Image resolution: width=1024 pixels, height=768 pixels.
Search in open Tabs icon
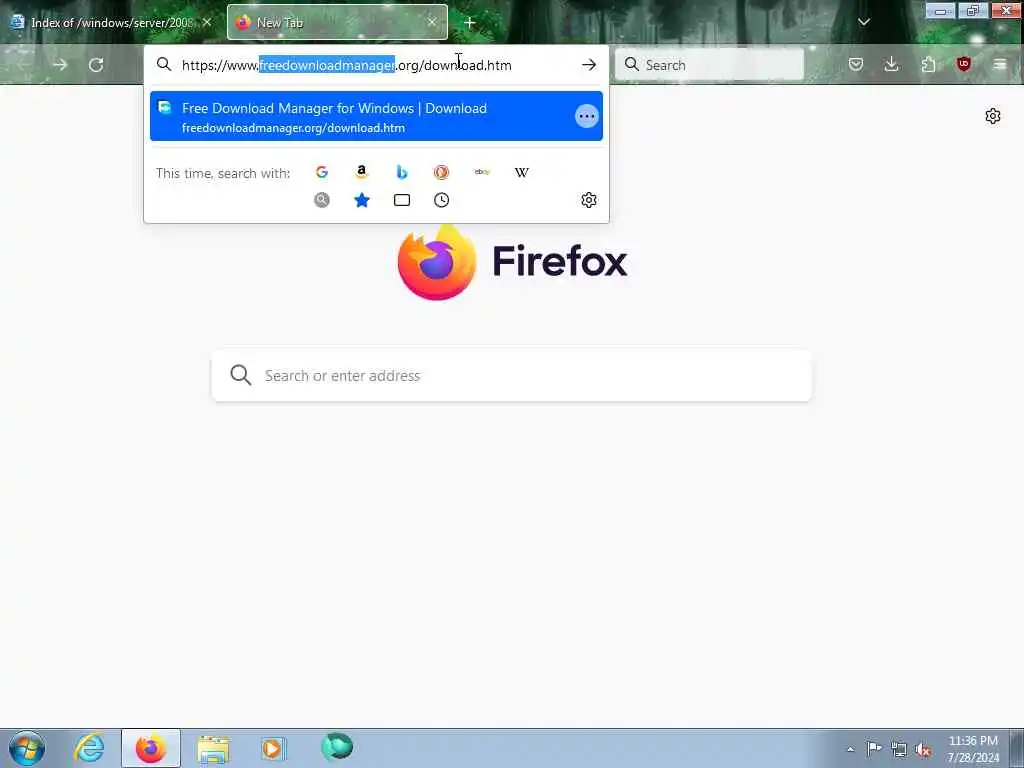click(402, 200)
